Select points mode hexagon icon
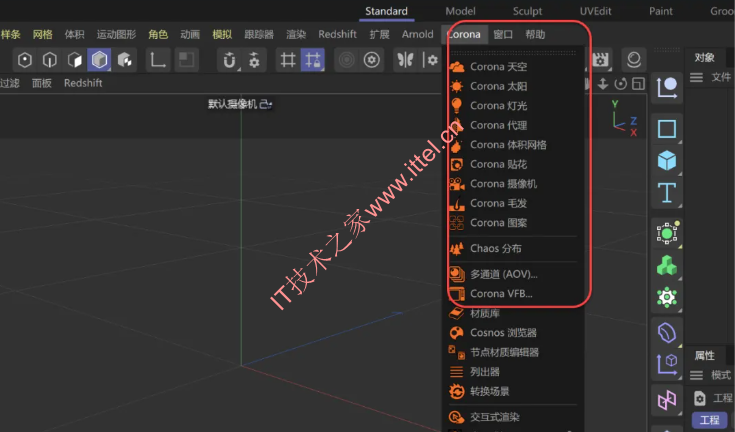The width and height of the screenshot is (735, 432). pos(25,60)
